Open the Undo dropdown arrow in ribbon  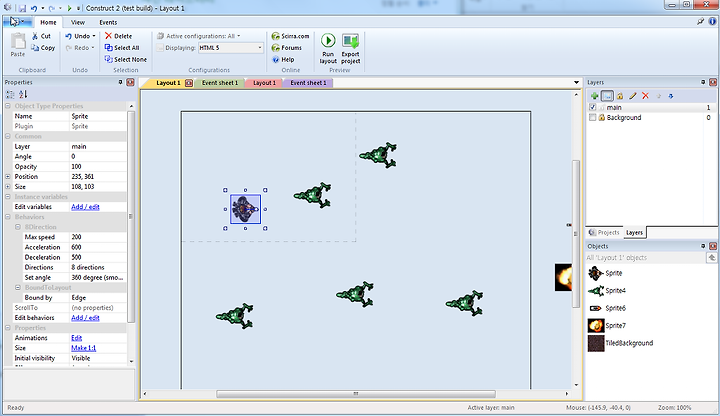pyautogui.click(x=94, y=36)
